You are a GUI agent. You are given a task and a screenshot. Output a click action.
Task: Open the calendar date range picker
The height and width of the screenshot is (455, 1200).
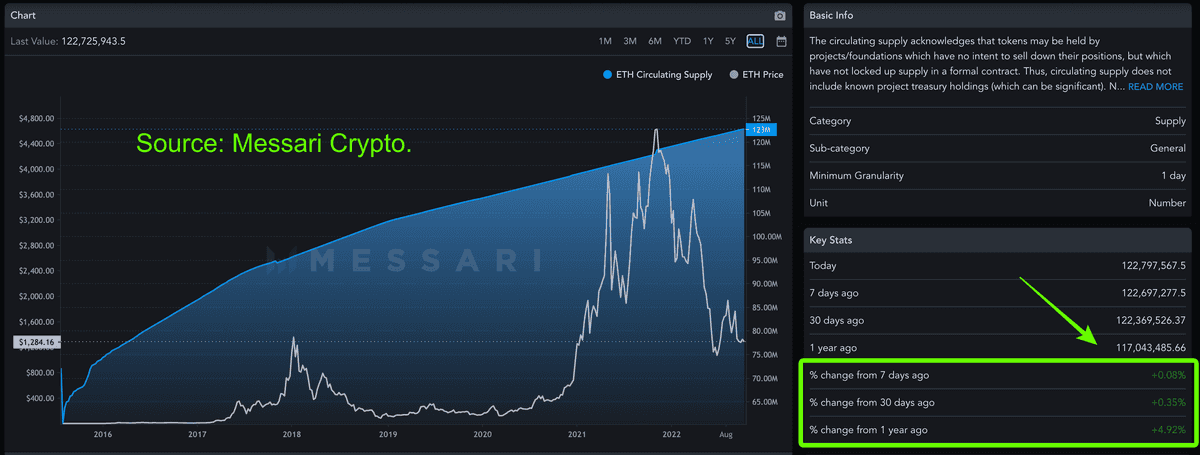[x=781, y=41]
